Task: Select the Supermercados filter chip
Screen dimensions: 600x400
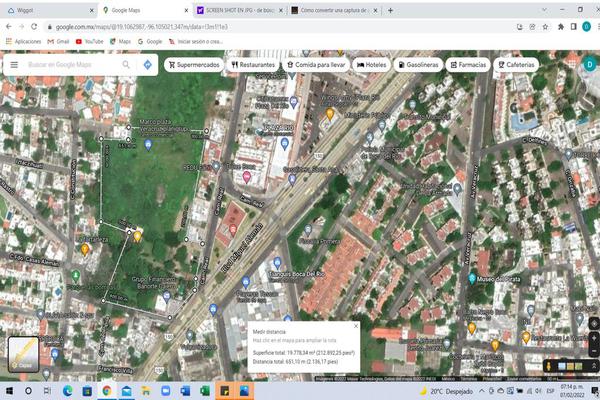Action: click(195, 64)
